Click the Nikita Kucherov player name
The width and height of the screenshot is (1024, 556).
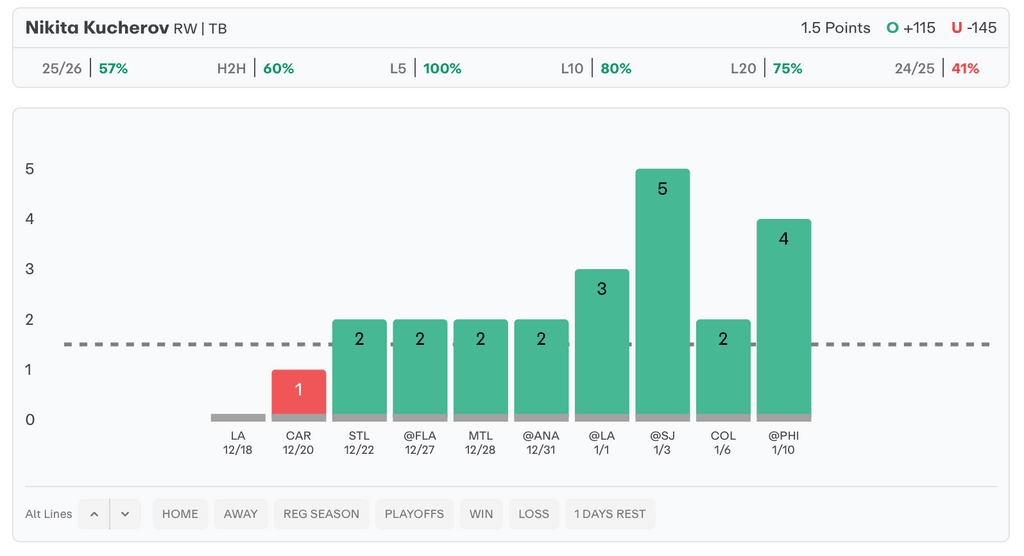[x=96, y=28]
